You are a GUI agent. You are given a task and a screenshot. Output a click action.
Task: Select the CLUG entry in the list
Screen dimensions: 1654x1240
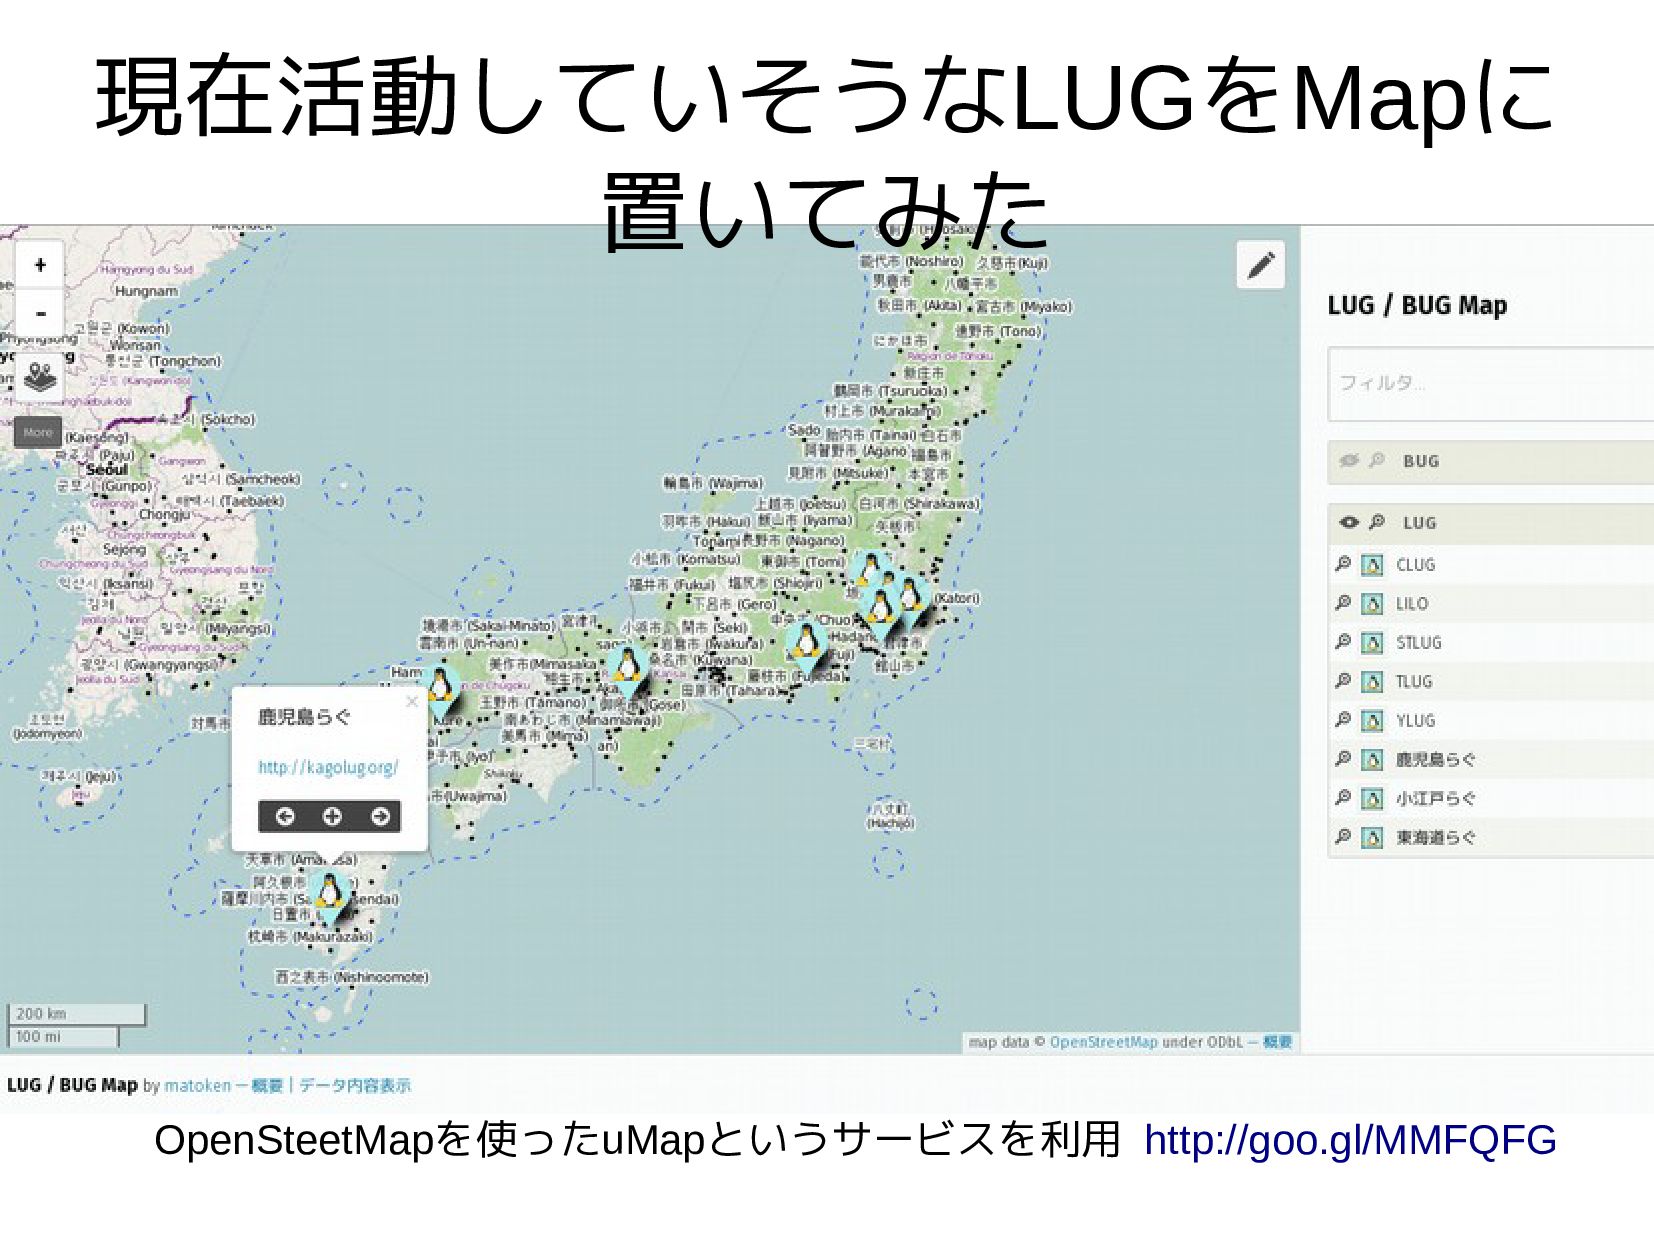pos(1415,565)
